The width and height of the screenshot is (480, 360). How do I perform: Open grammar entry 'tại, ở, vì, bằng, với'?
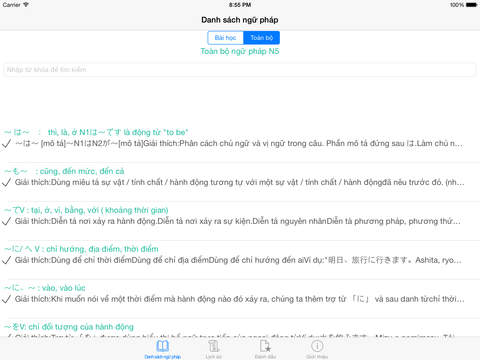[x=86, y=210]
